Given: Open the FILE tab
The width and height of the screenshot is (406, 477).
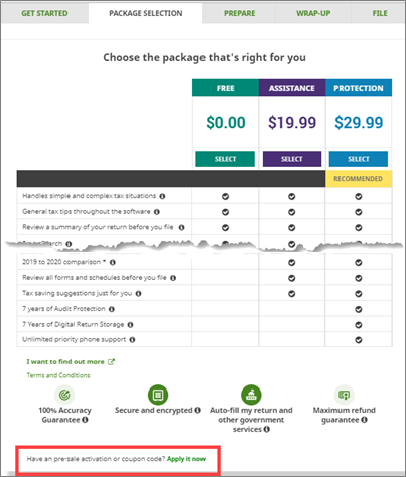Looking at the screenshot, I should pos(380,13).
